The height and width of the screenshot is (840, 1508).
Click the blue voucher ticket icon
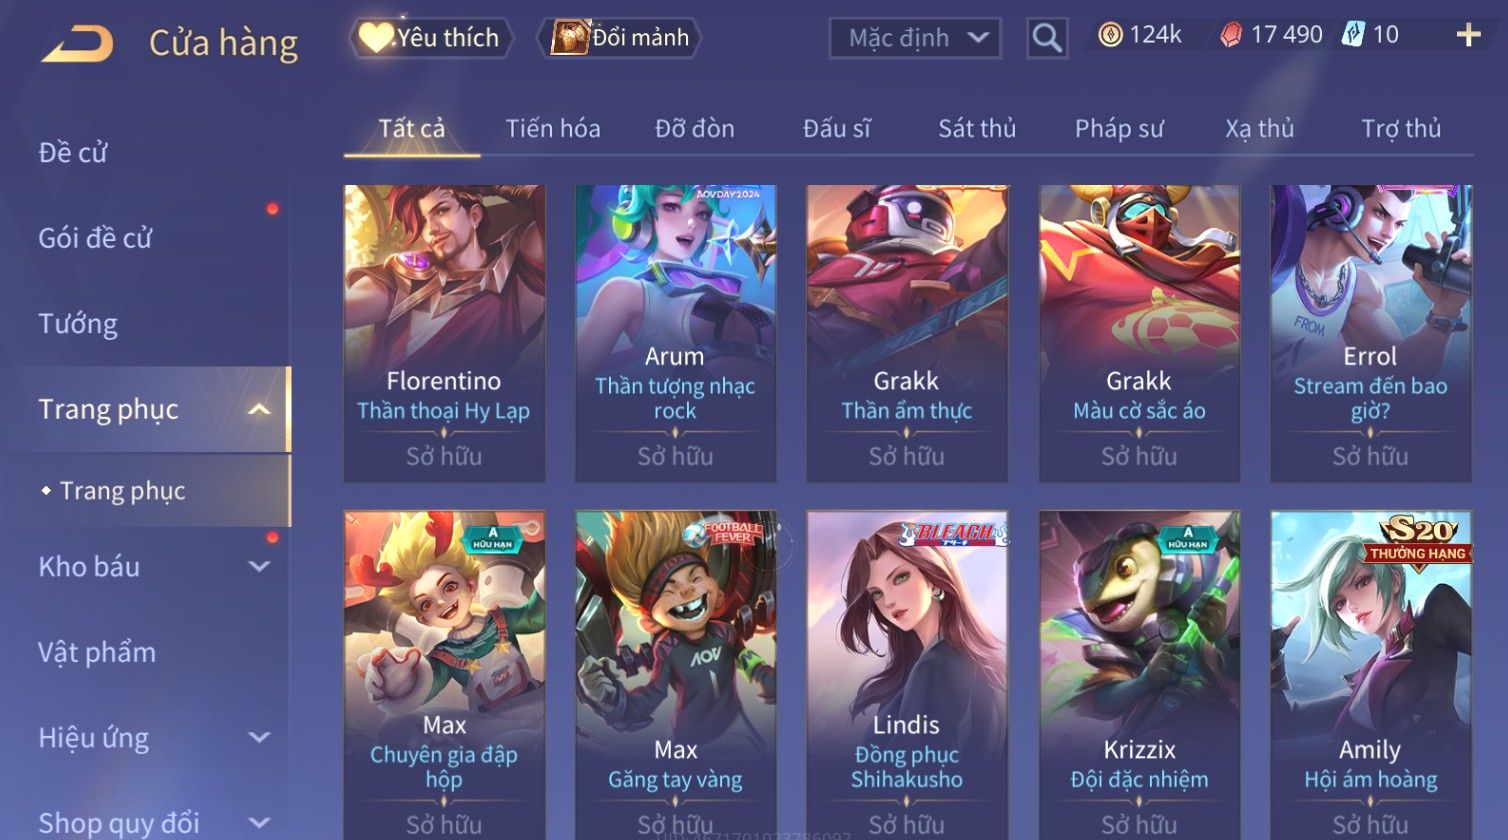coord(1353,35)
